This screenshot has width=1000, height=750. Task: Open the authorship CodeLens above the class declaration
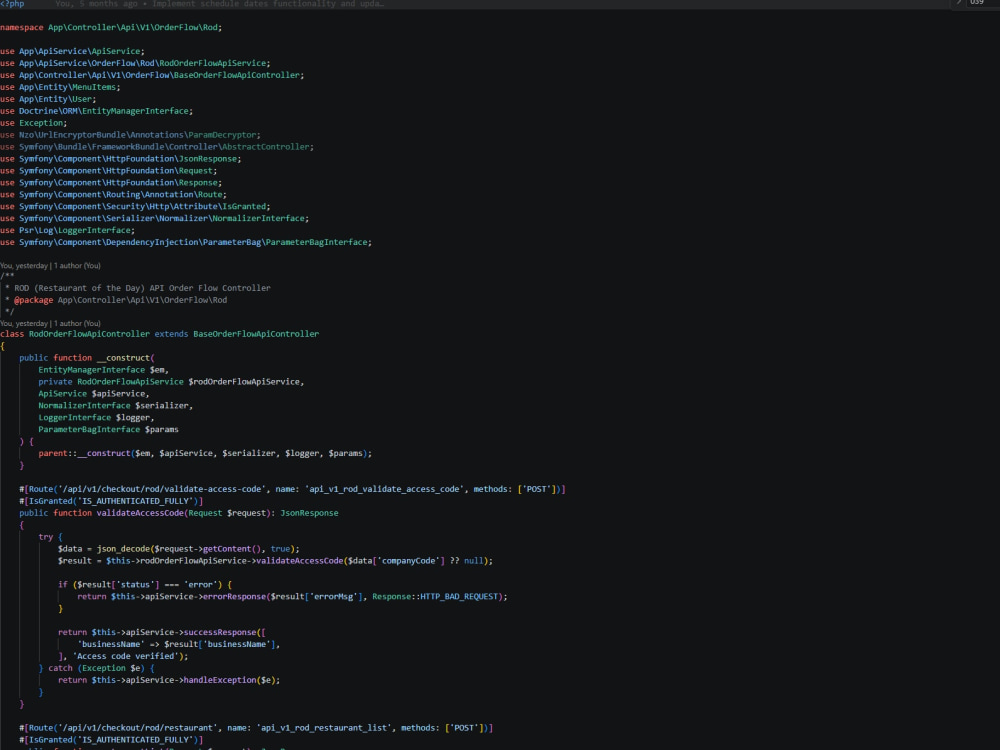[50, 323]
